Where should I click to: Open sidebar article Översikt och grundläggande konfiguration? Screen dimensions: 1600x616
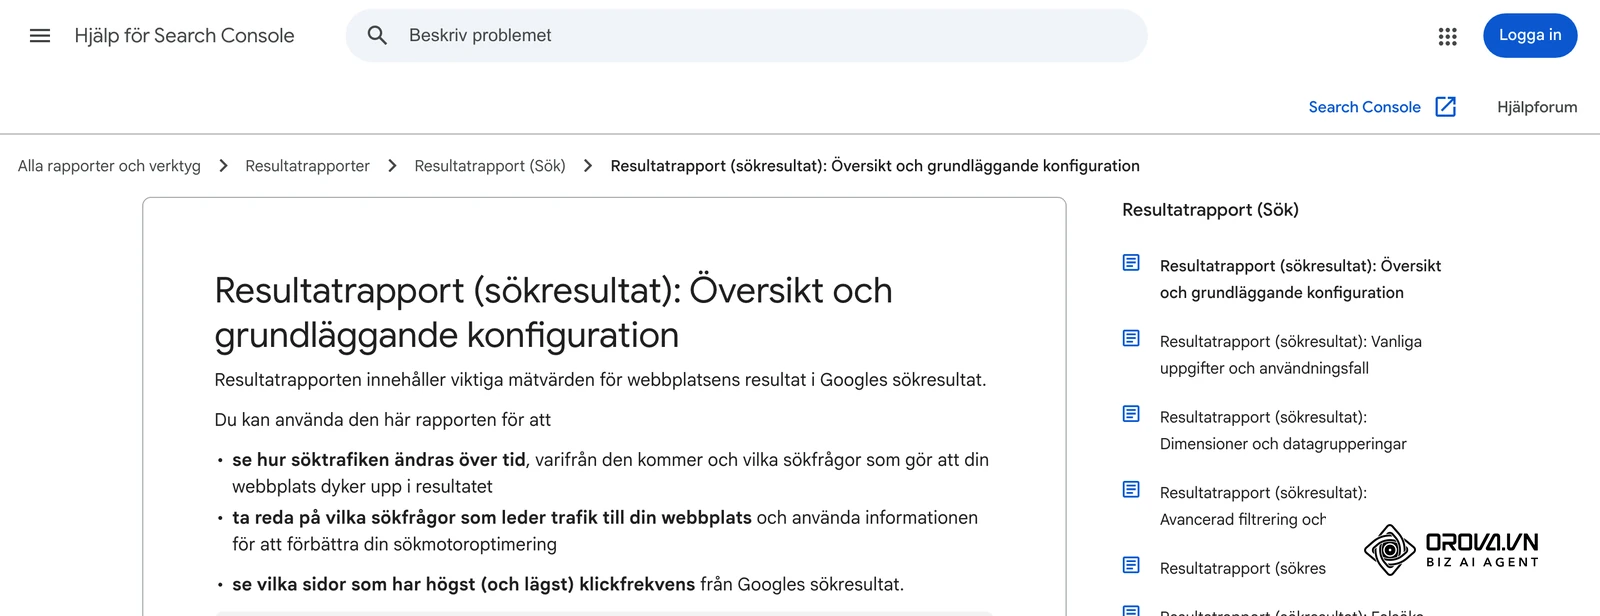click(x=1300, y=279)
